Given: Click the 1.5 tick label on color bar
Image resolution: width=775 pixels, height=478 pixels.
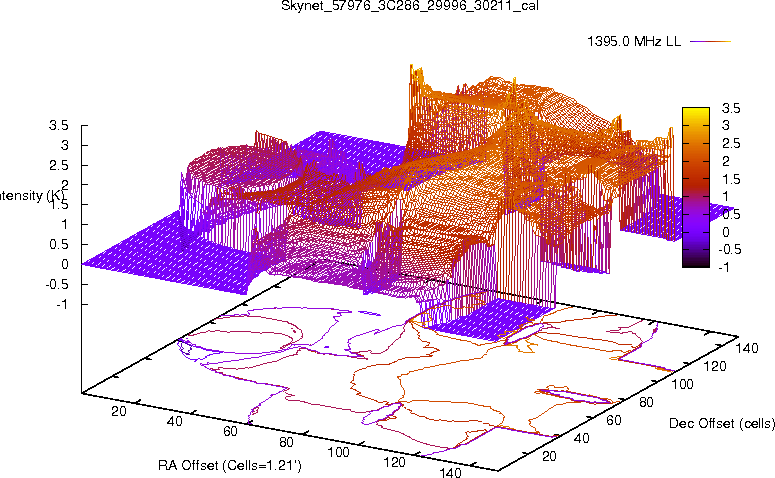Looking at the screenshot, I should (x=731, y=179).
